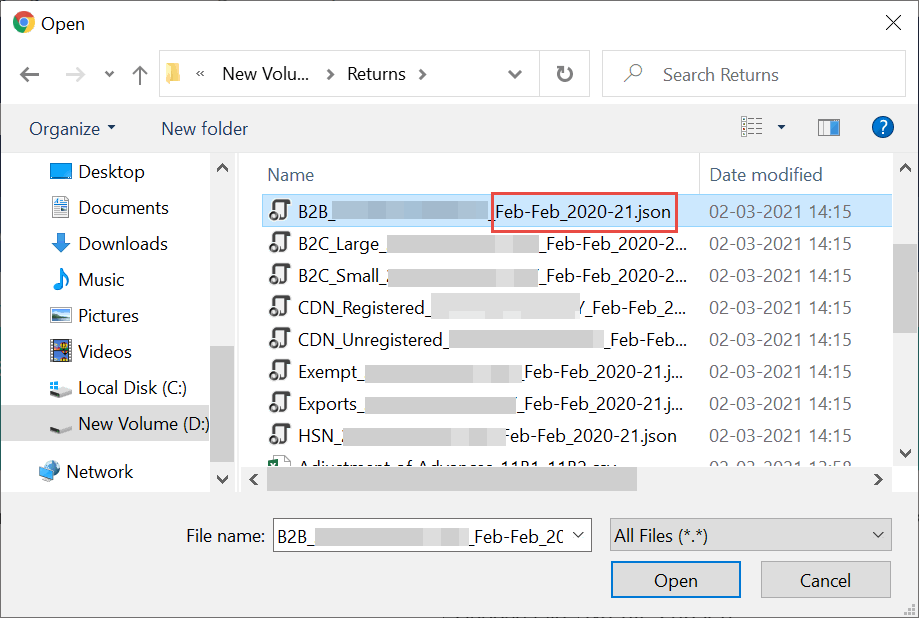
Task: Open Music in navigation pane
Action: pyautogui.click(x=88, y=280)
